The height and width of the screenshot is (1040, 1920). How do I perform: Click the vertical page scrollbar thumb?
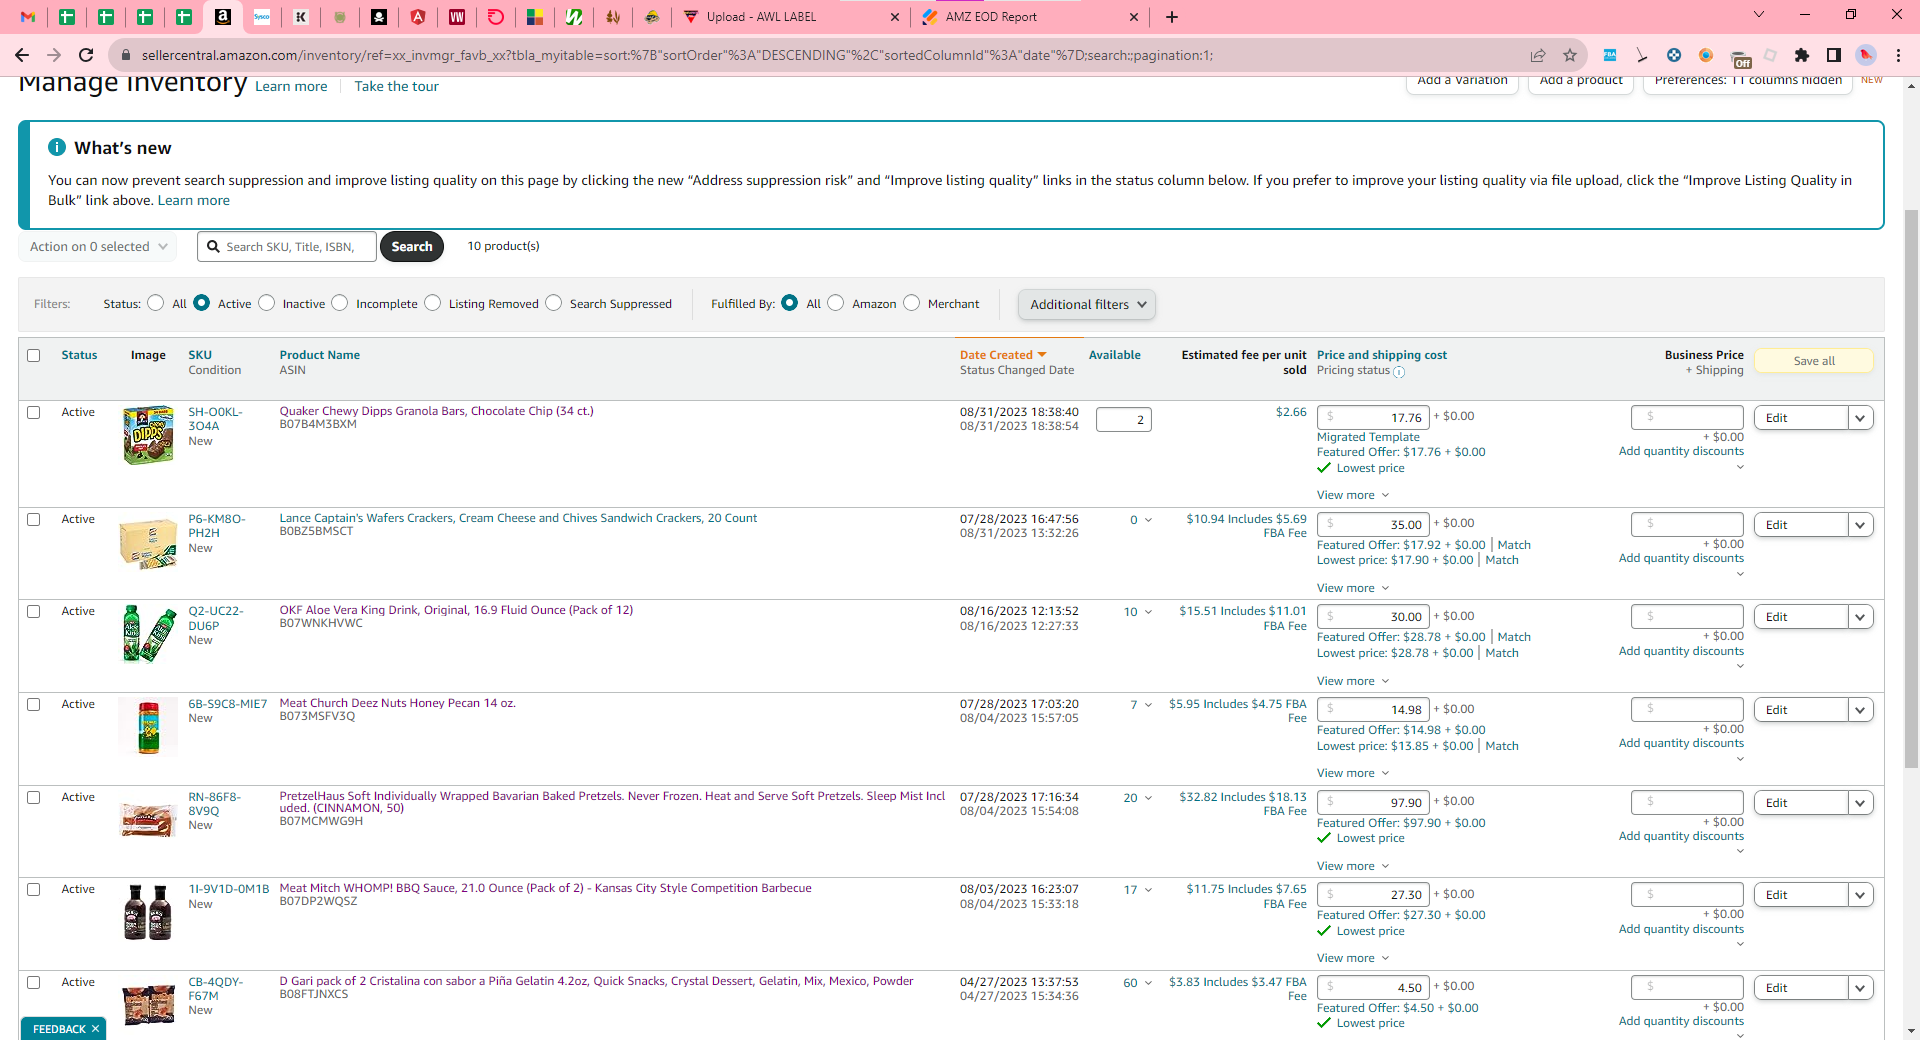click(x=1911, y=490)
